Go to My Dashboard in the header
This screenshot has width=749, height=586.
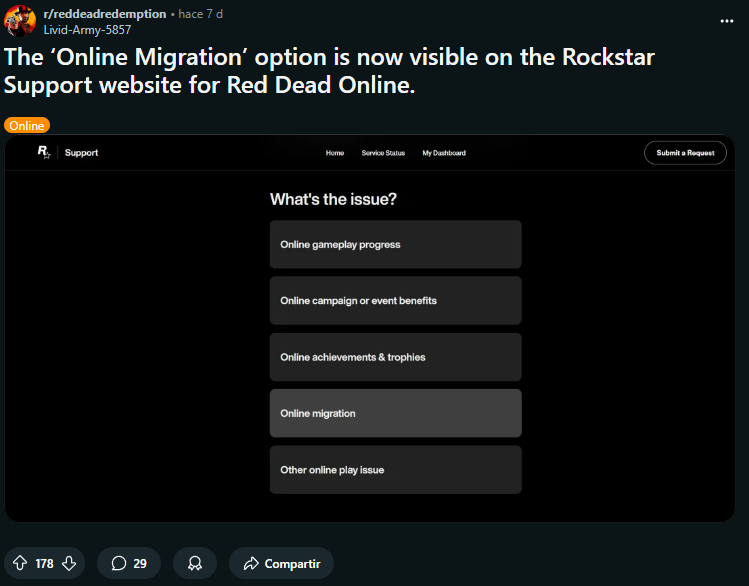pyautogui.click(x=444, y=153)
